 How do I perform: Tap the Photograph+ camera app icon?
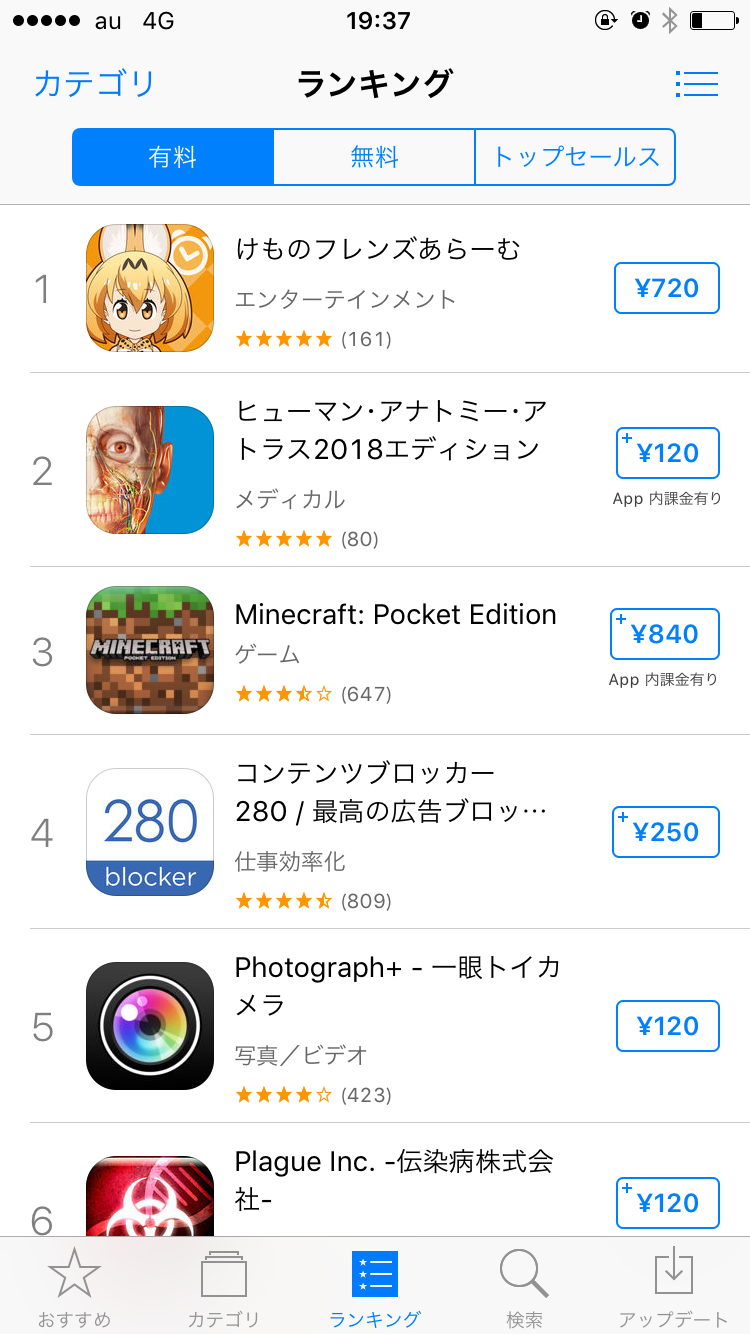coord(150,1026)
